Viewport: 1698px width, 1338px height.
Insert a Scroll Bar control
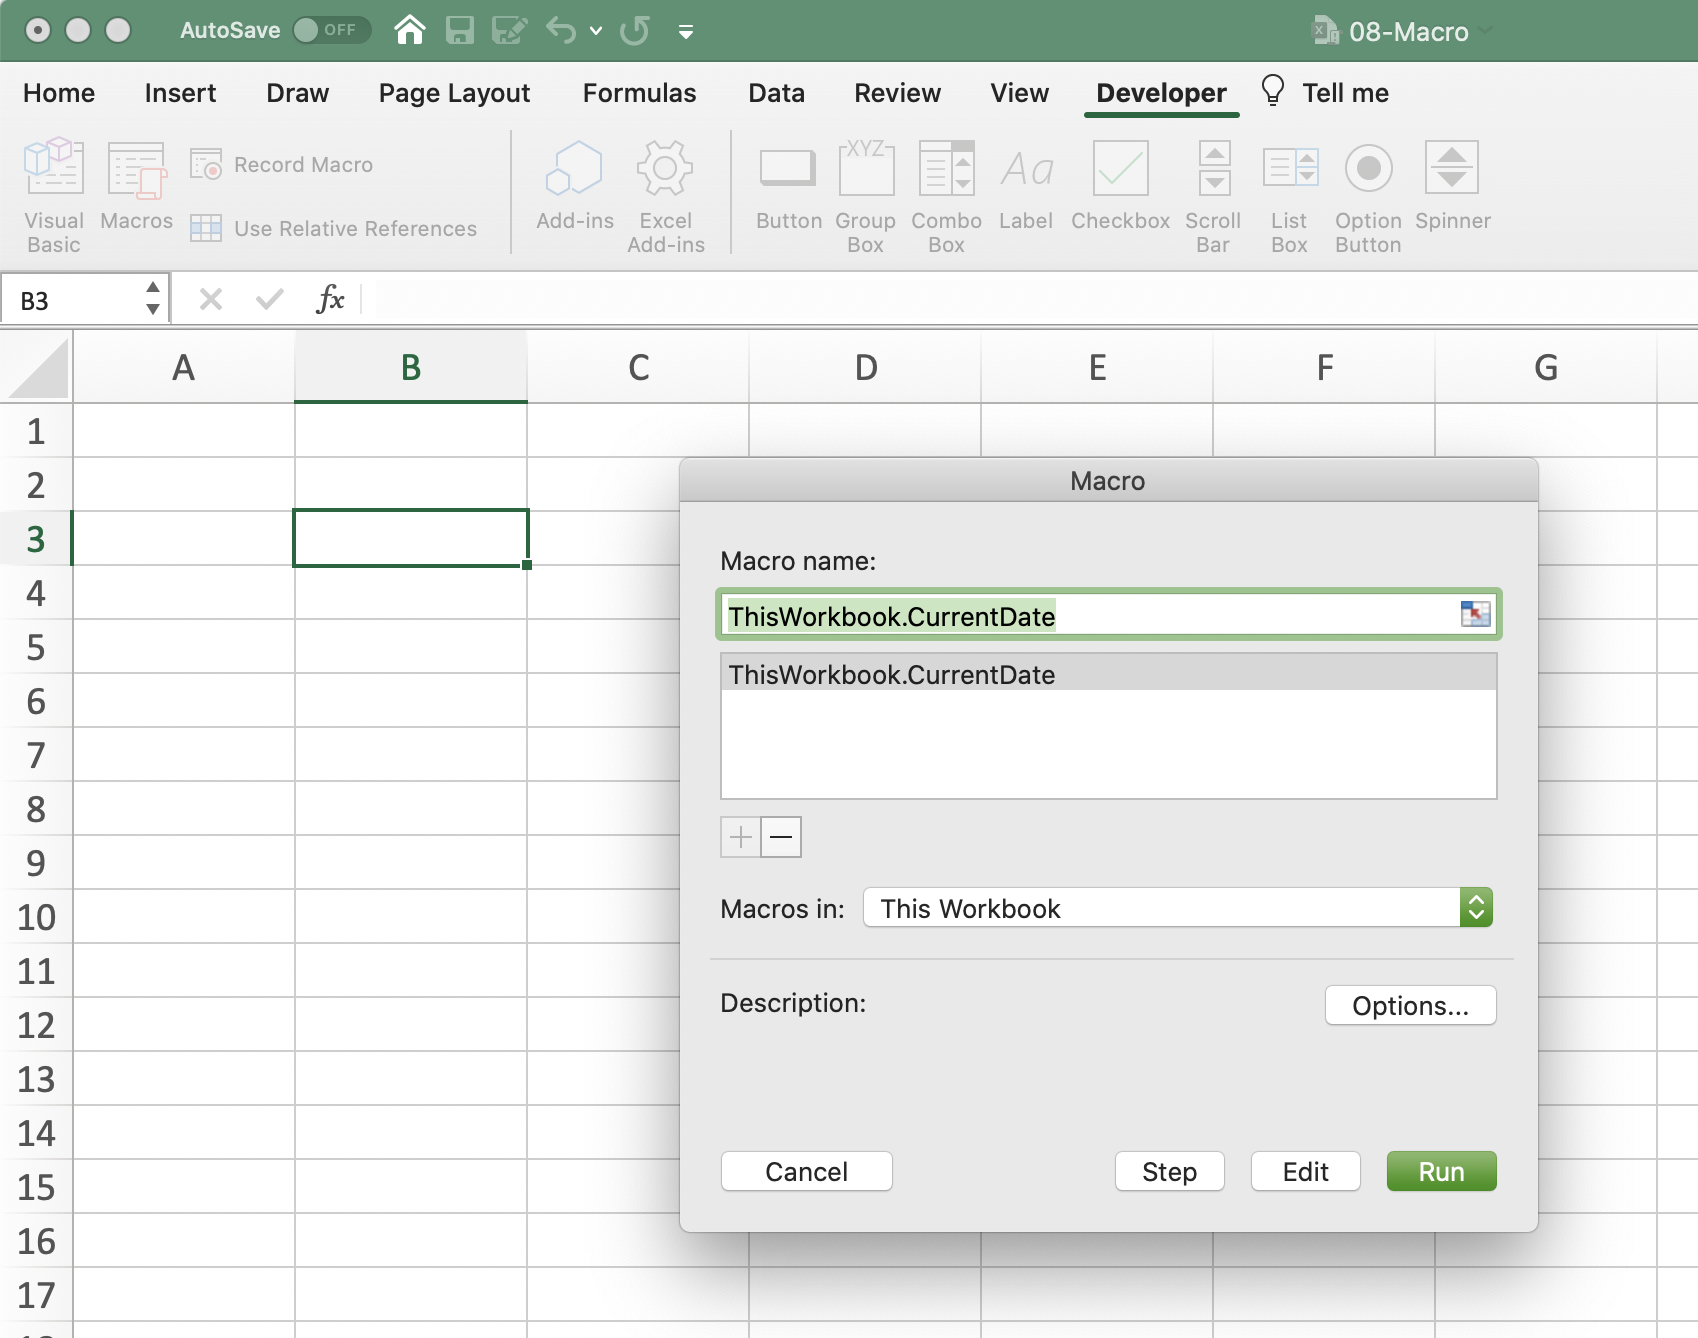point(1213,195)
